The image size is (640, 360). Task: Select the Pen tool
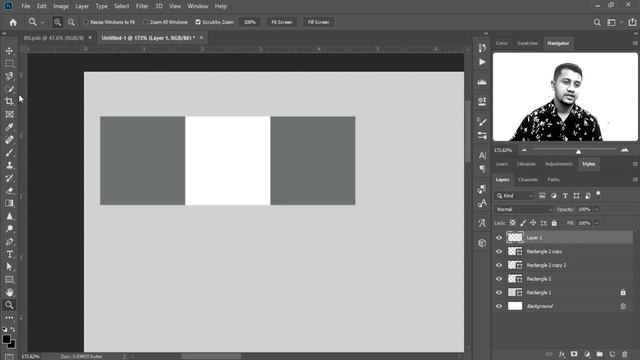(9, 242)
